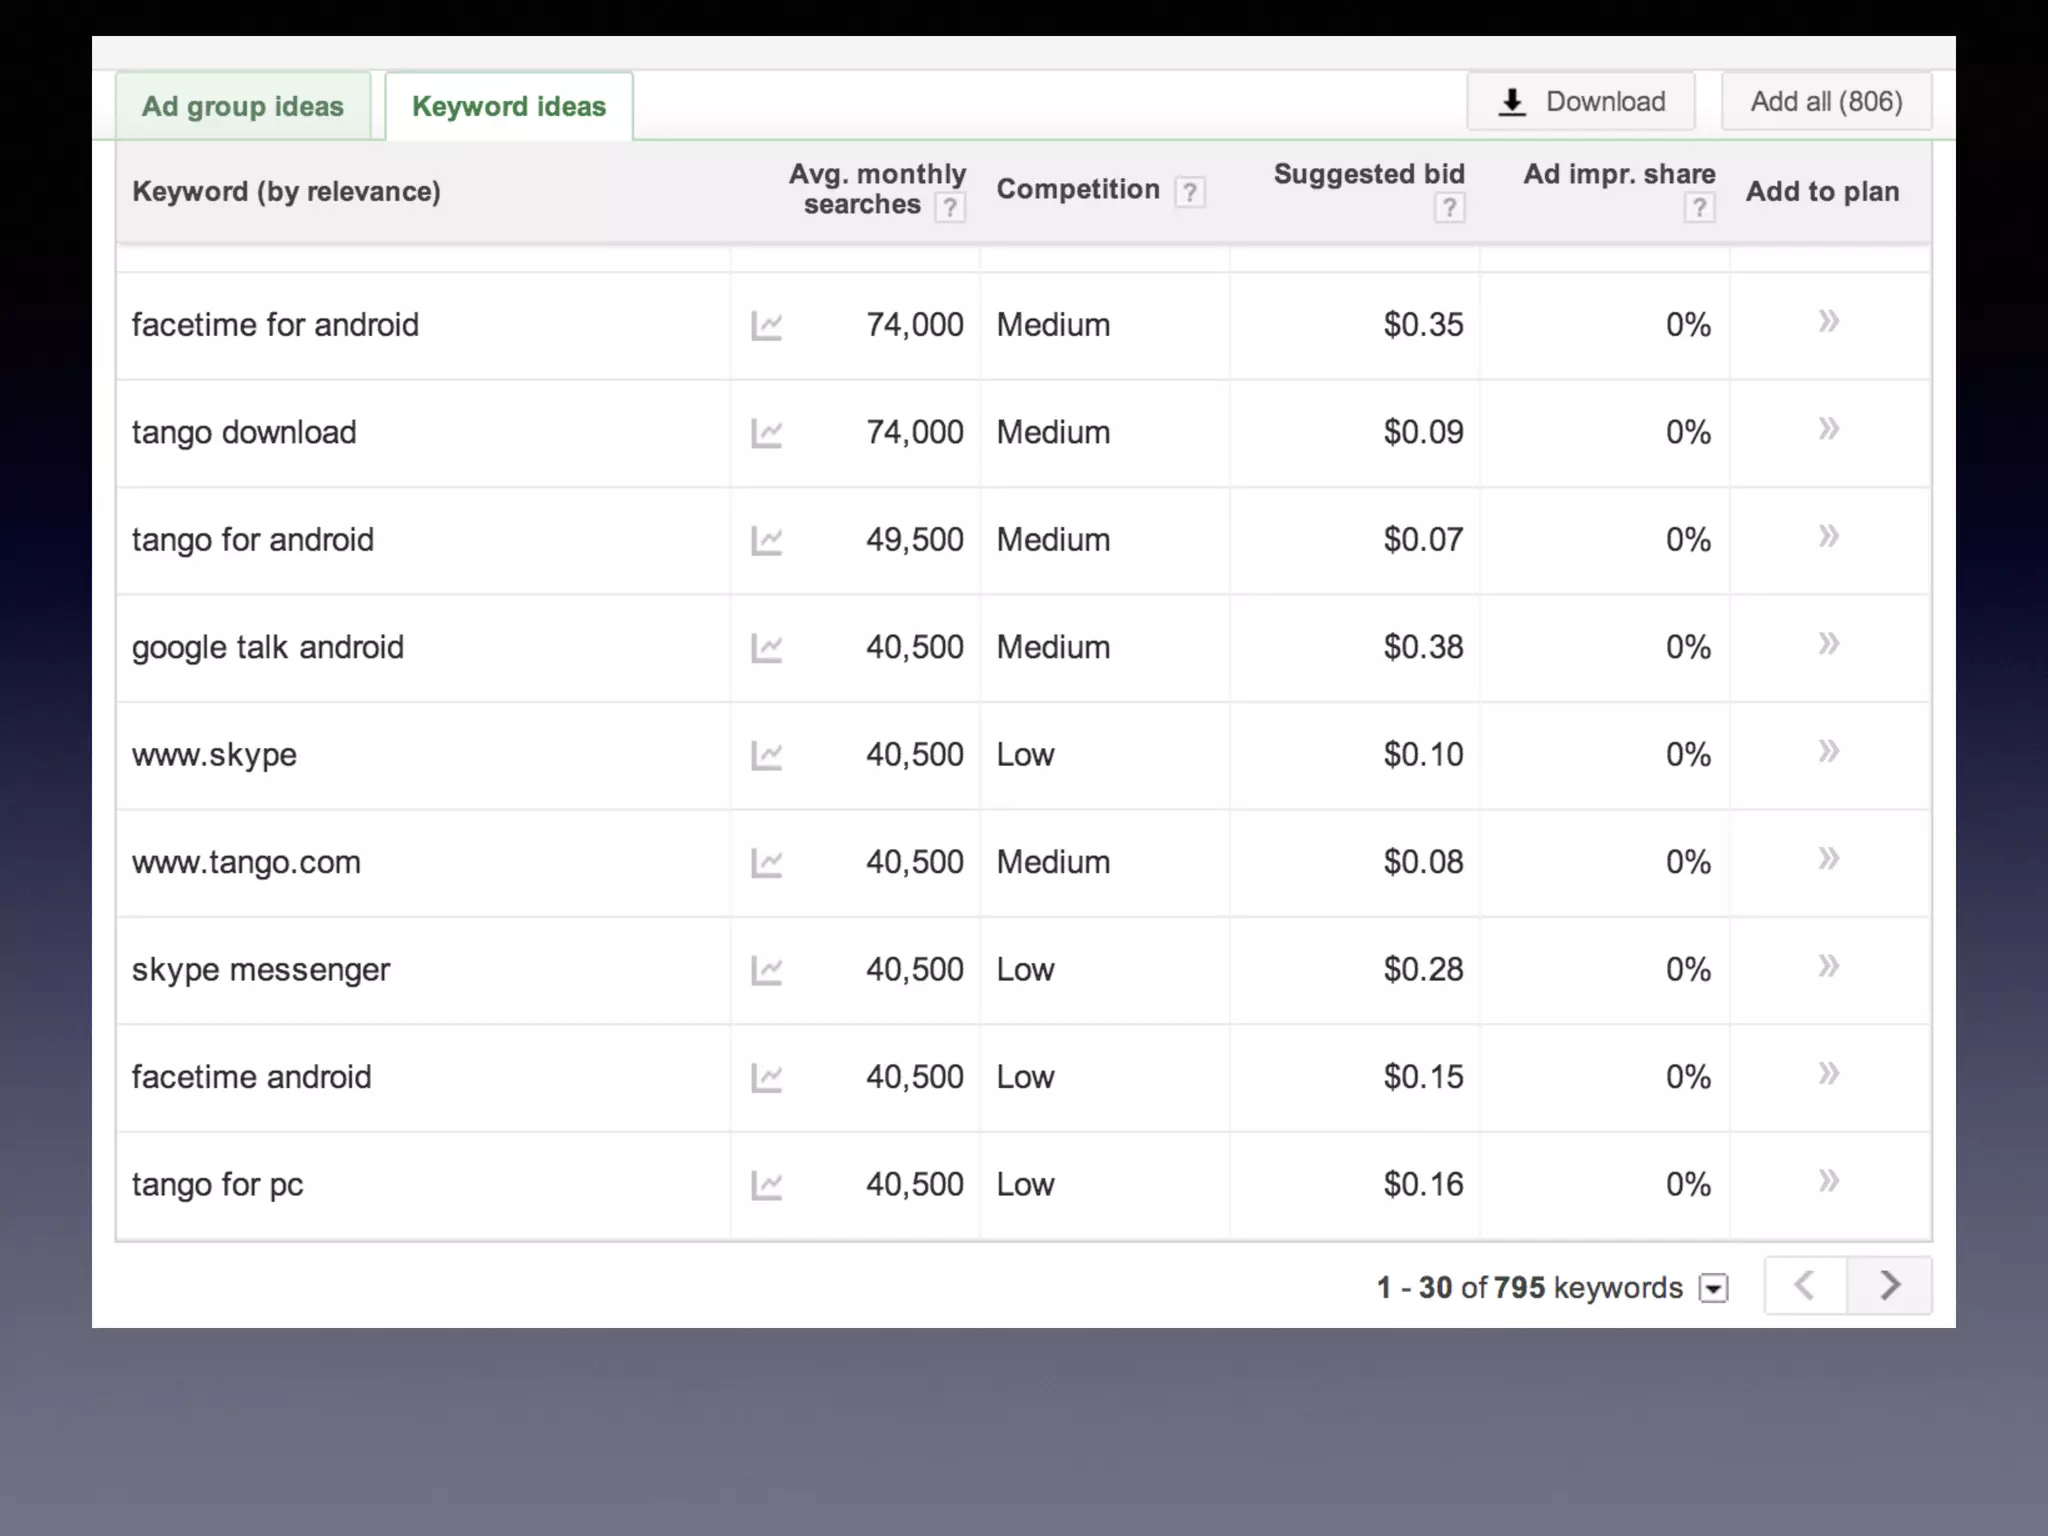Sort by Keyword (by relevance) header
Screen dimensions: 2048x1536
coord(286,191)
